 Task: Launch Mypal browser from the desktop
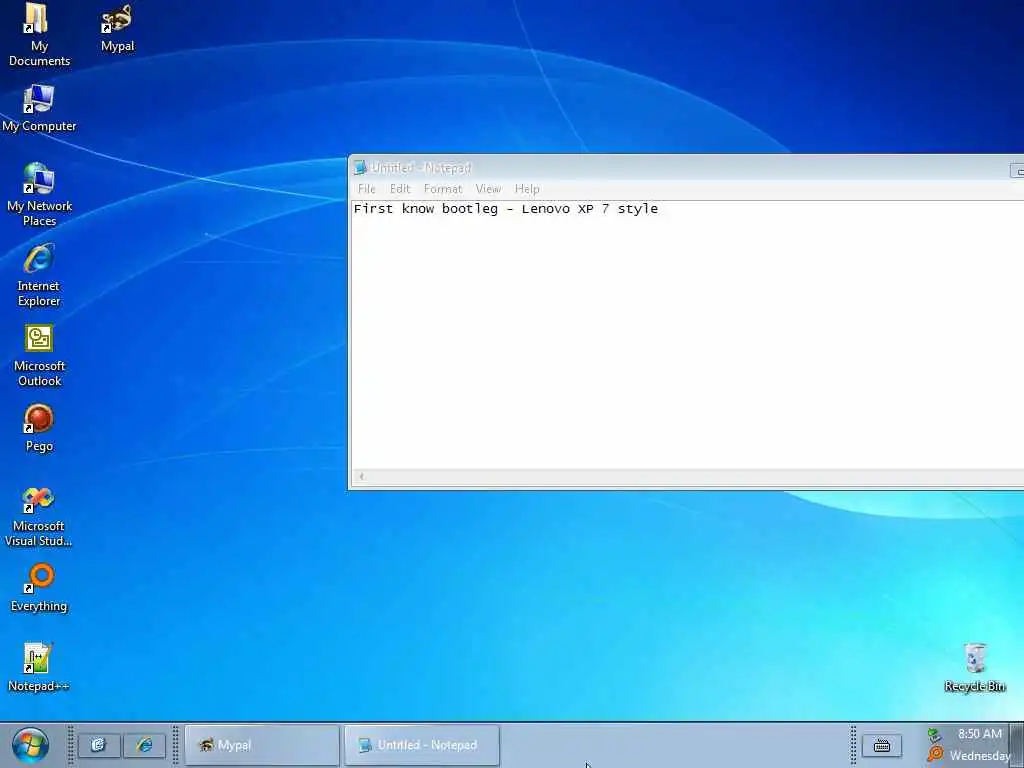coord(118,29)
